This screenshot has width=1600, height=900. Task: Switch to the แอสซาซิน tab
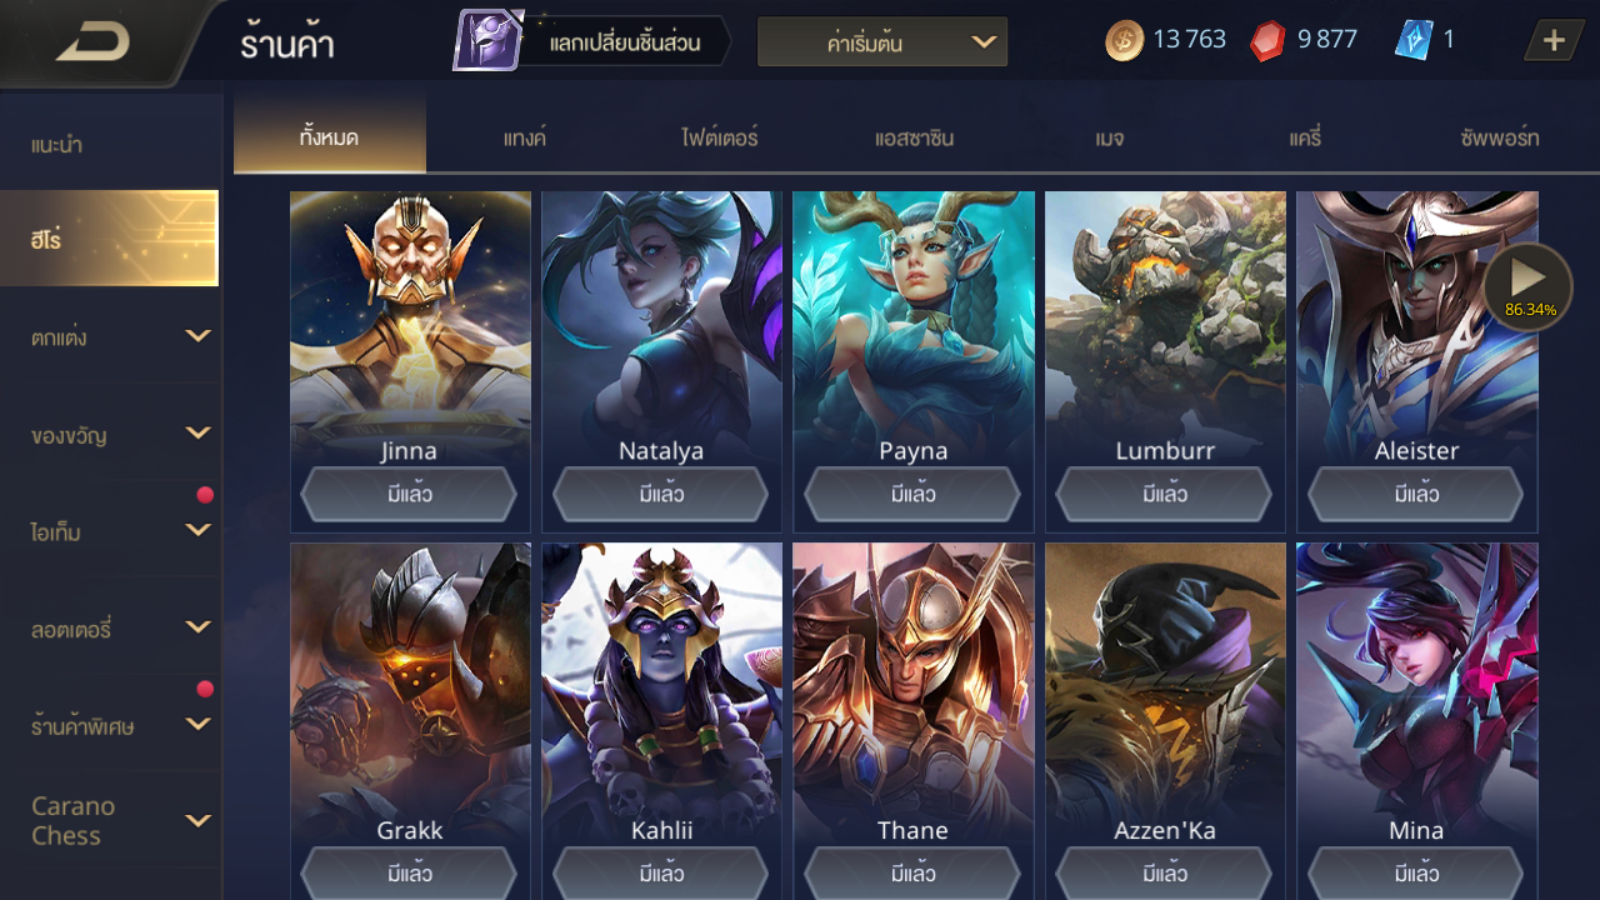click(914, 137)
